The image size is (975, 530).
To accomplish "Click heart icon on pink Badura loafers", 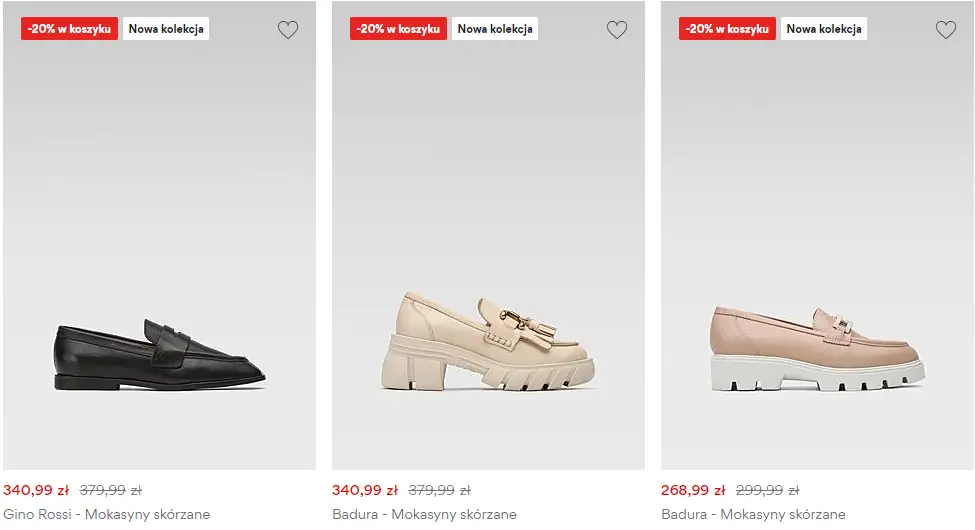I will pos(946,30).
